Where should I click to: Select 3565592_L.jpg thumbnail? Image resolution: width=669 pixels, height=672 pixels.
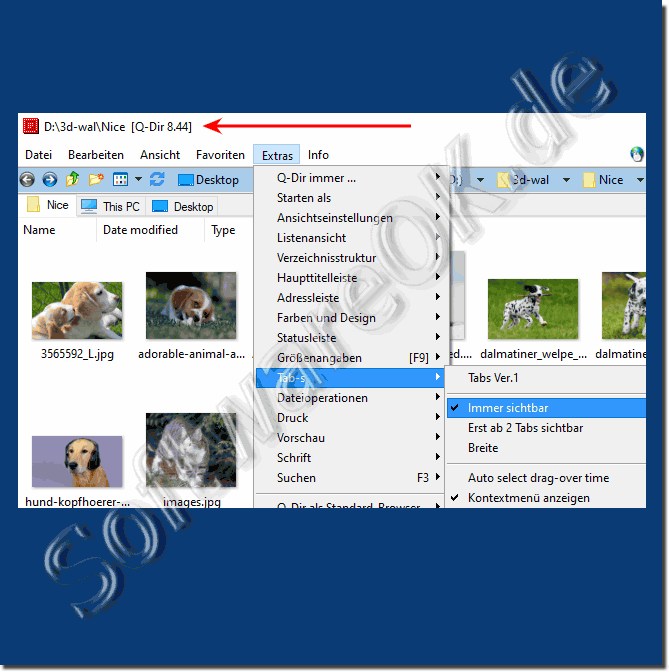77,310
